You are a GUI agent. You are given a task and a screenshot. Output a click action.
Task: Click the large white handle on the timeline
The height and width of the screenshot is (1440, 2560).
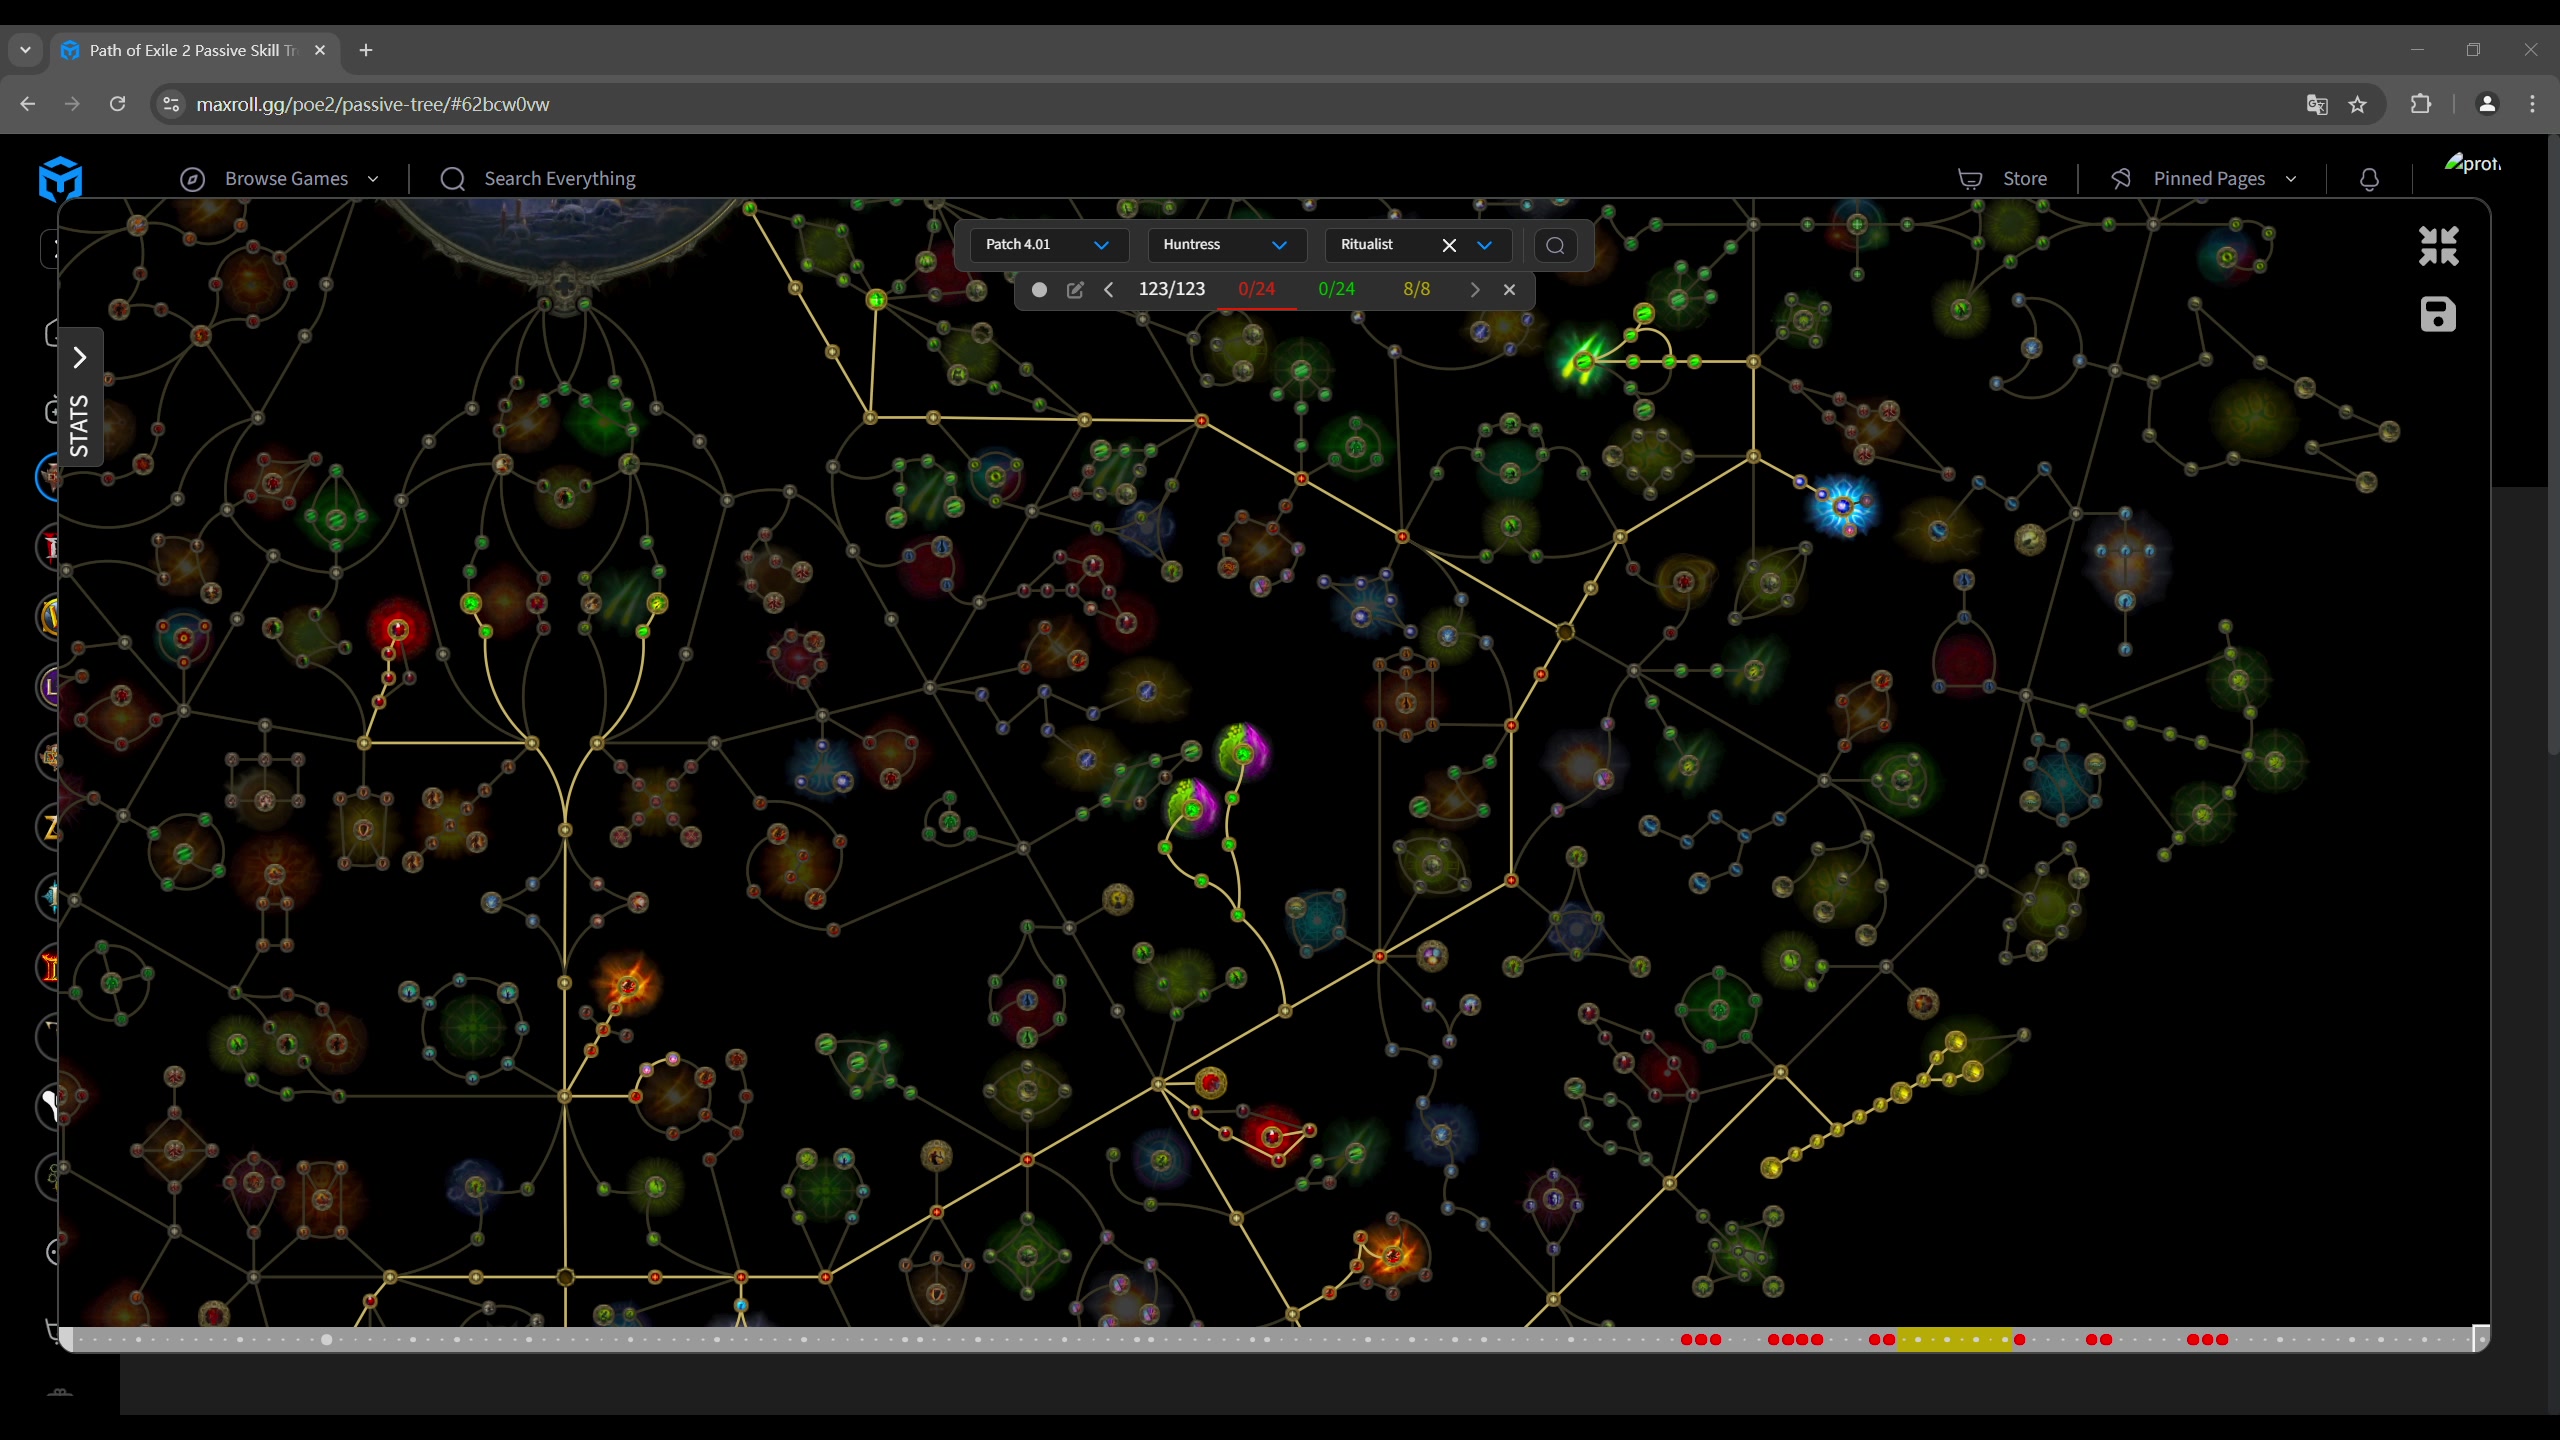[x=326, y=1339]
